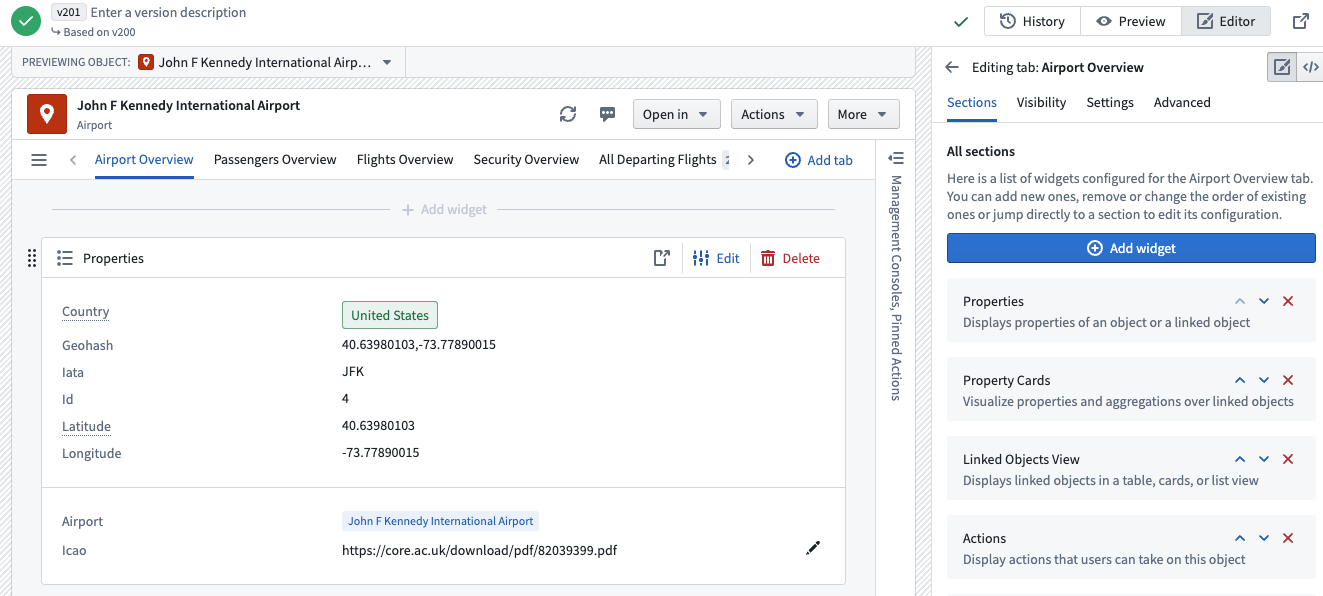Switch to Editor mode
Image resolution: width=1323 pixels, height=596 pixels.
pos(1226,21)
